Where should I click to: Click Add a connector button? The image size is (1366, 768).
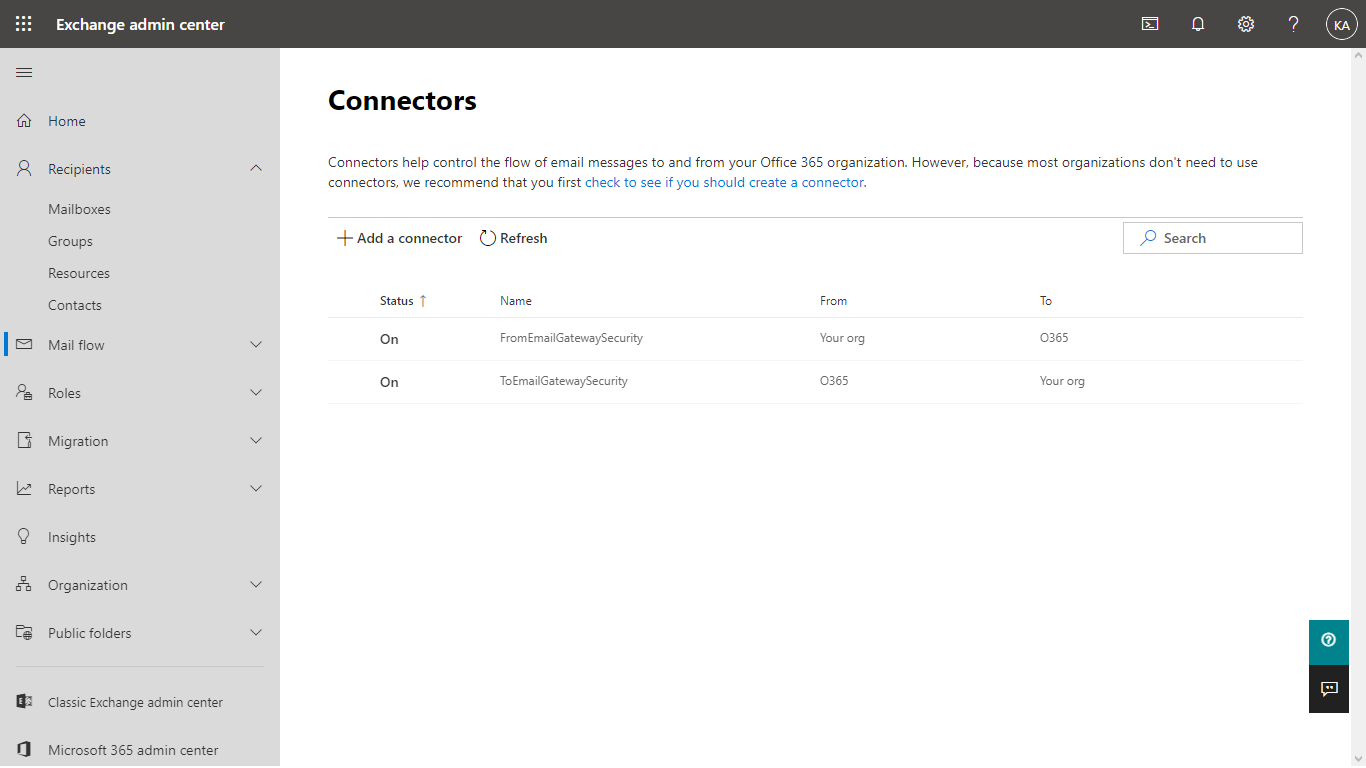pos(399,238)
